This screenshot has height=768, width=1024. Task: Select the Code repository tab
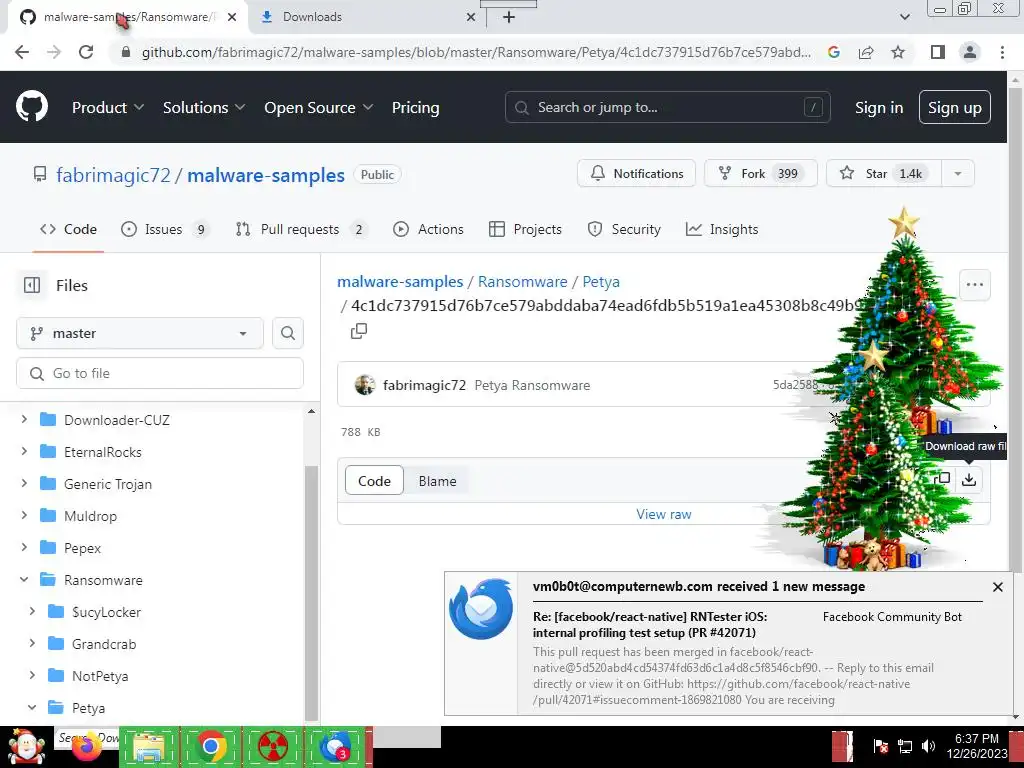coord(68,229)
